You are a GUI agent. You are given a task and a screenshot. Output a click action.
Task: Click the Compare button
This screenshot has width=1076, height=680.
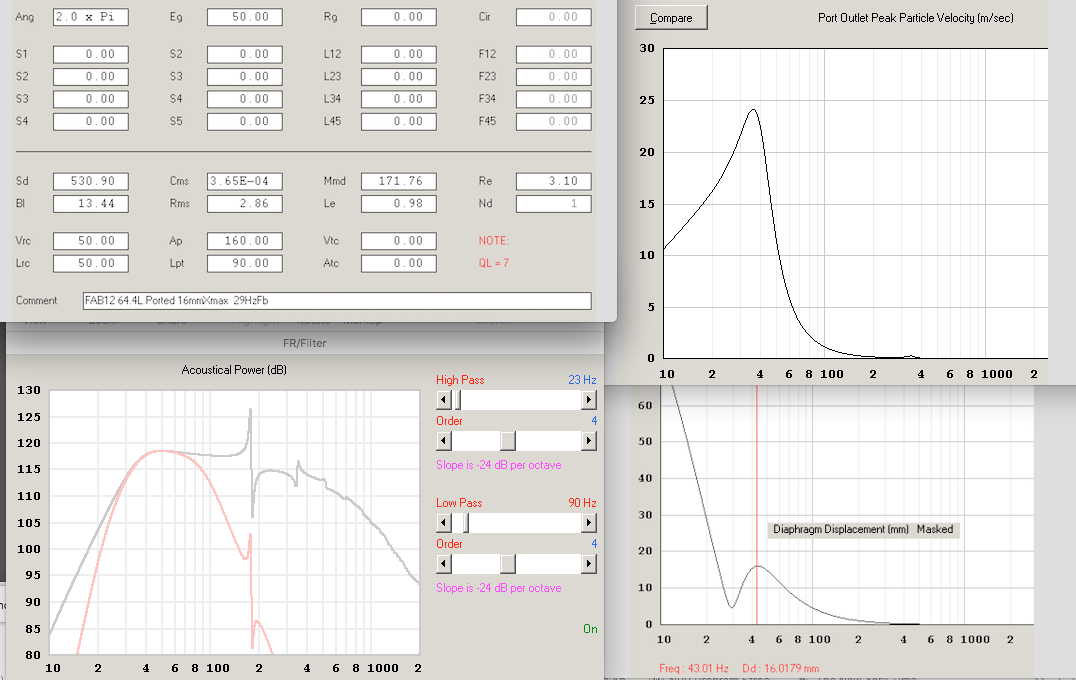pos(670,18)
